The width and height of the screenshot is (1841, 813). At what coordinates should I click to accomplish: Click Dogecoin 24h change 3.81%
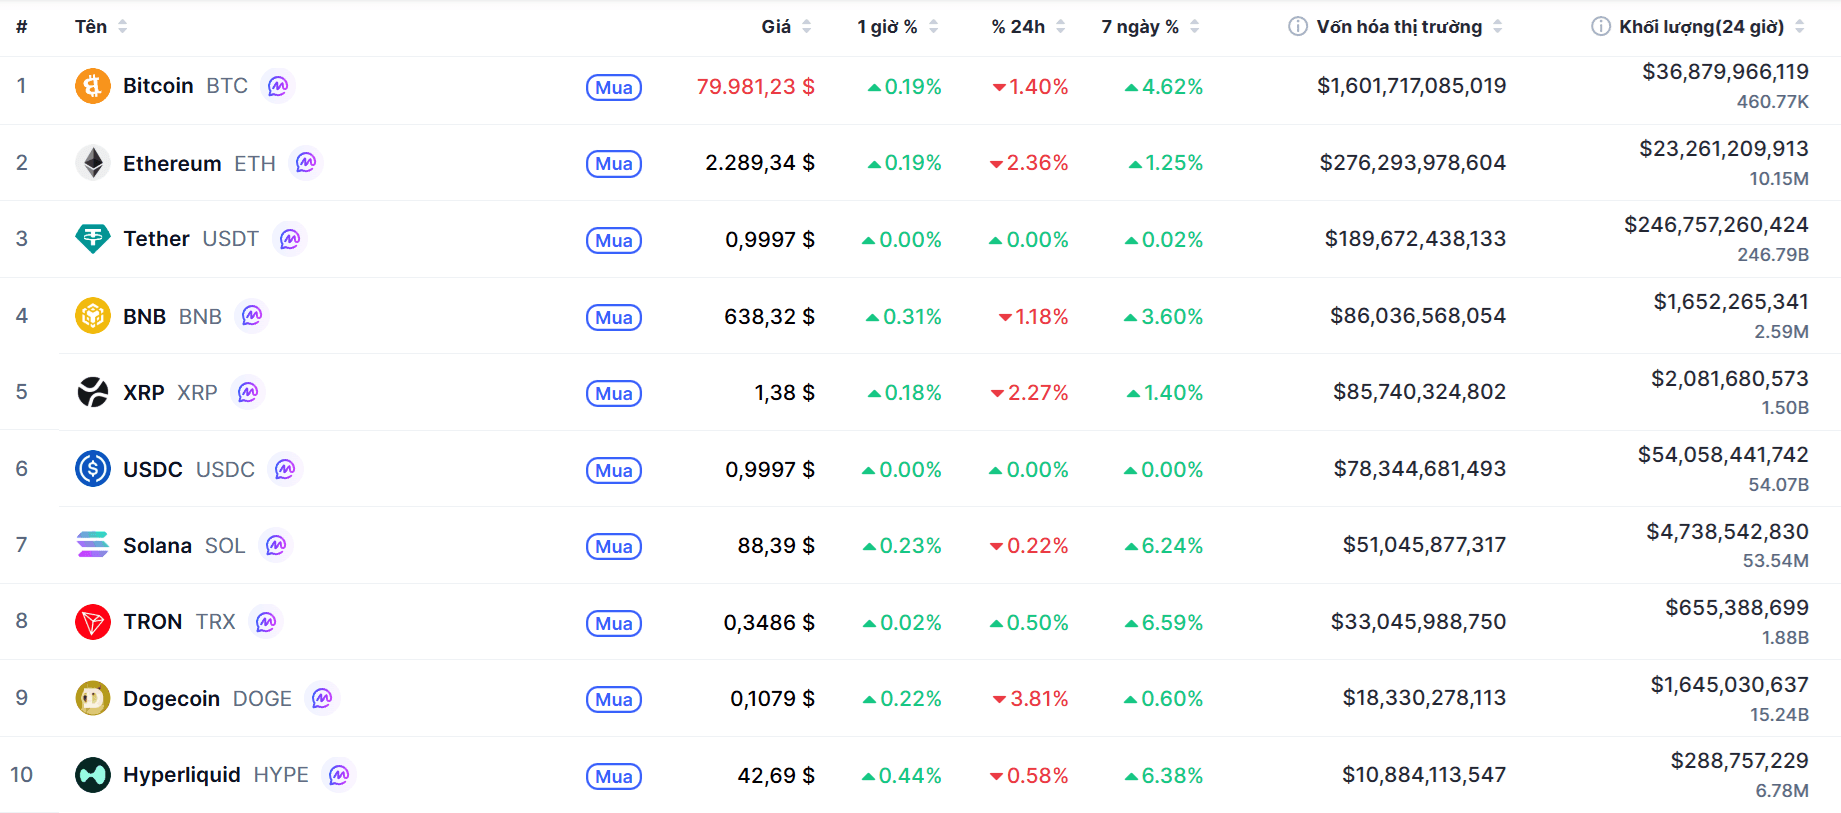1030,699
